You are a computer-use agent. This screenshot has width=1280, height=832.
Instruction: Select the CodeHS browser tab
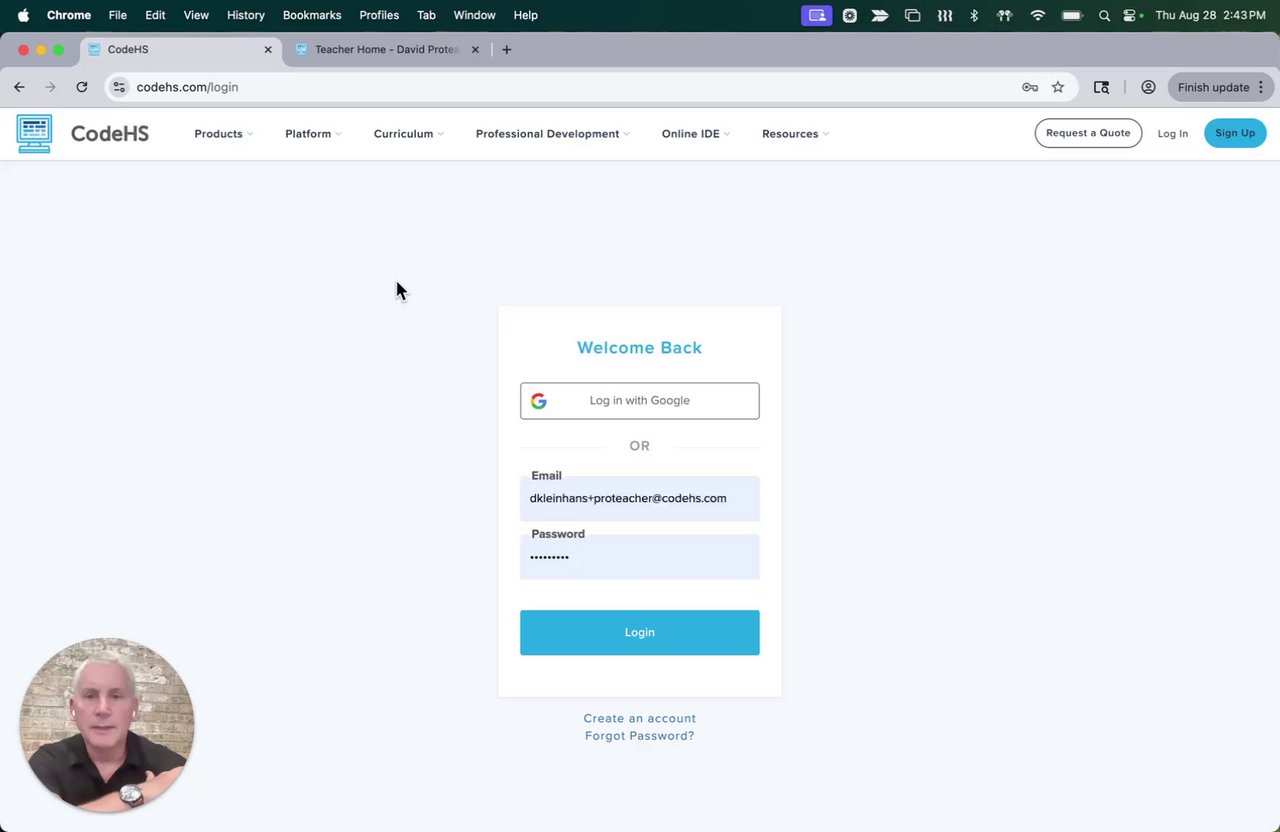(180, 49)
